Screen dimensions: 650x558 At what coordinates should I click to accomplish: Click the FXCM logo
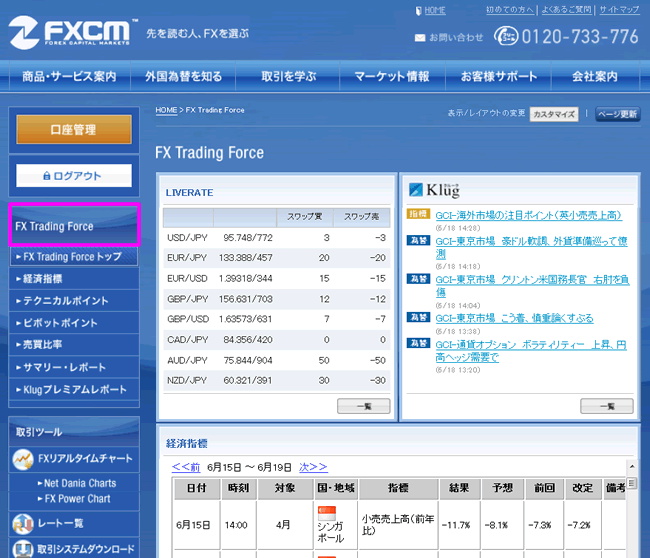[x=73, y=33]
